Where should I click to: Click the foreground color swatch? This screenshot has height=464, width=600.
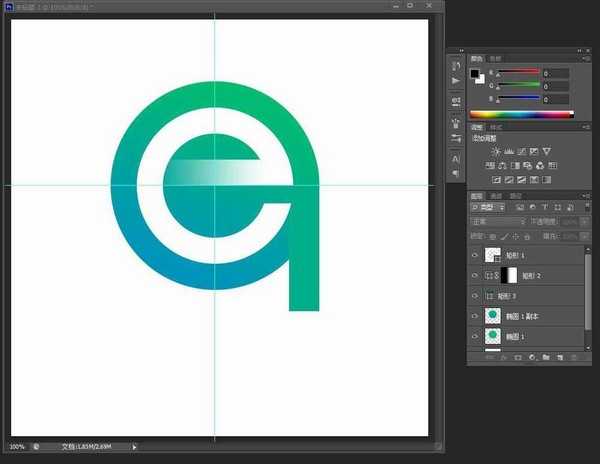point(475,73)
